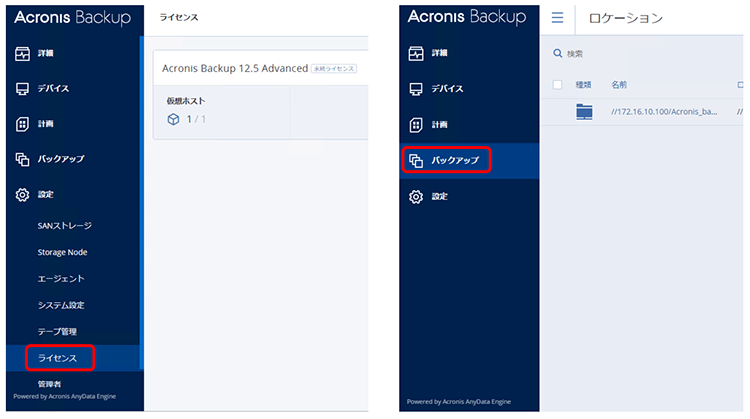The width and height of the screenshot is (750, 419).
Task: Click the 詳細 dashboard icon in right window
Action: [416, 53]
